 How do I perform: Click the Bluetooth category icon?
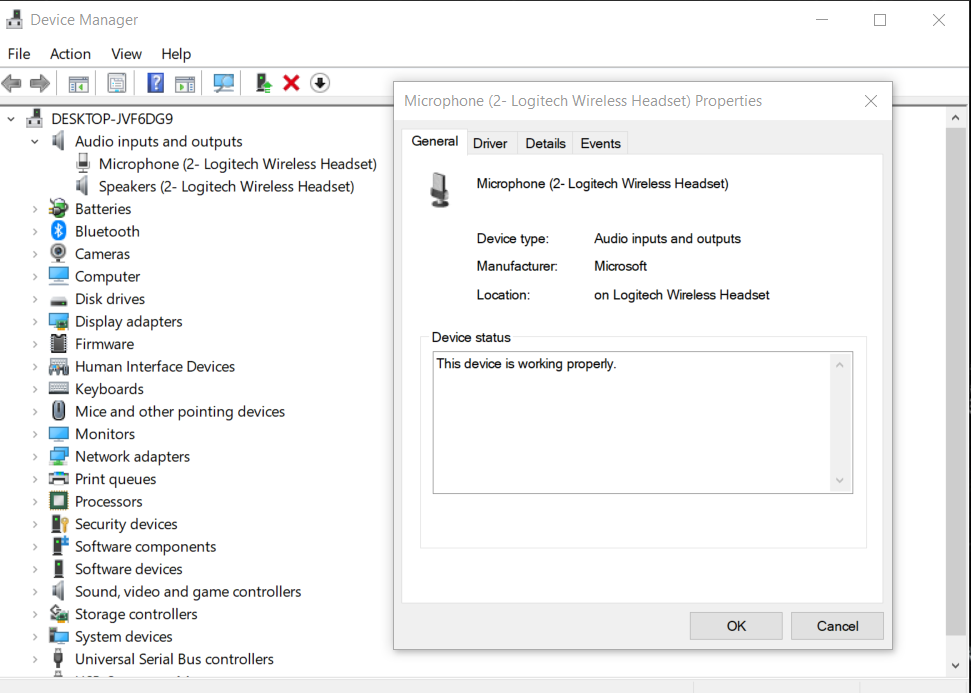(x=58, y=231)
